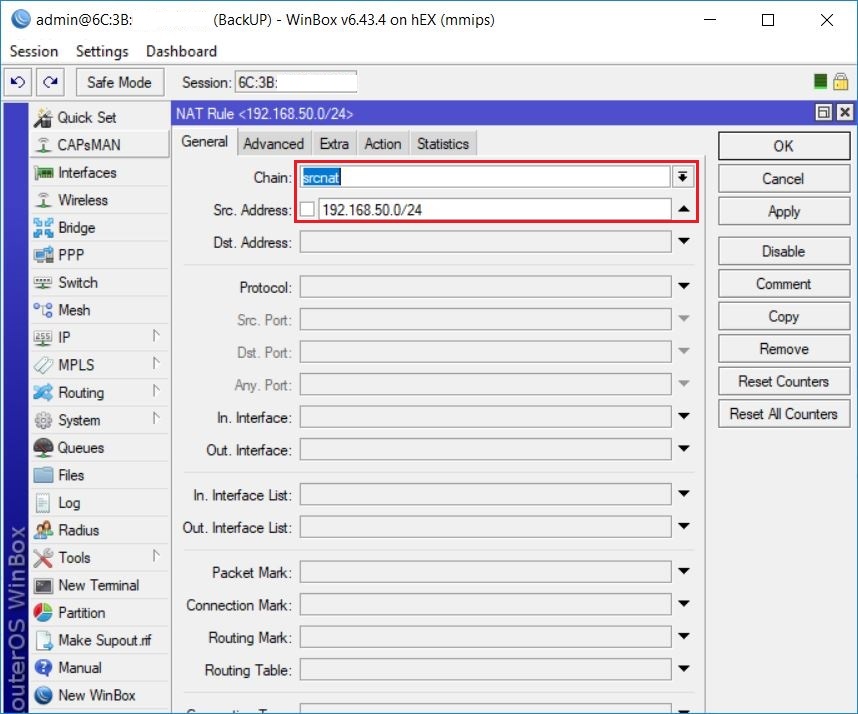Launch a New Terminal

tap(100, 585)
